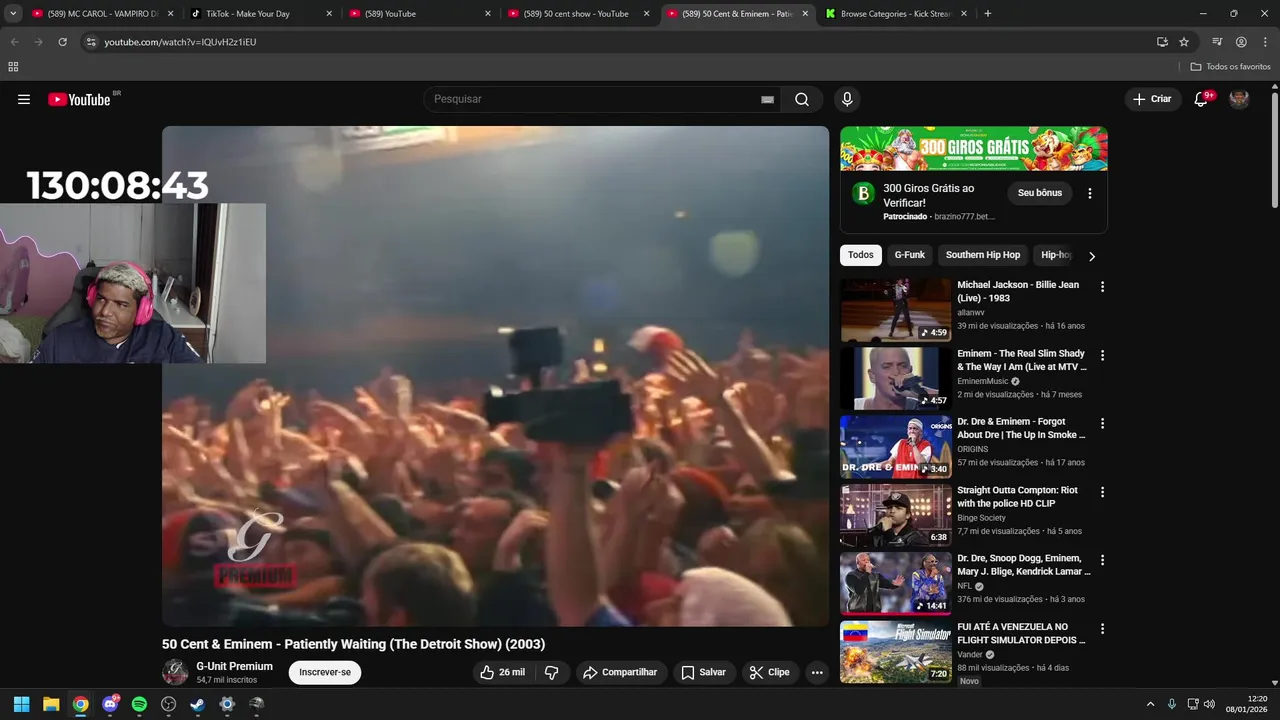Open the YouTube notifications bell
This screenshot has width=1280, height=720.
tap(1201, 99)
